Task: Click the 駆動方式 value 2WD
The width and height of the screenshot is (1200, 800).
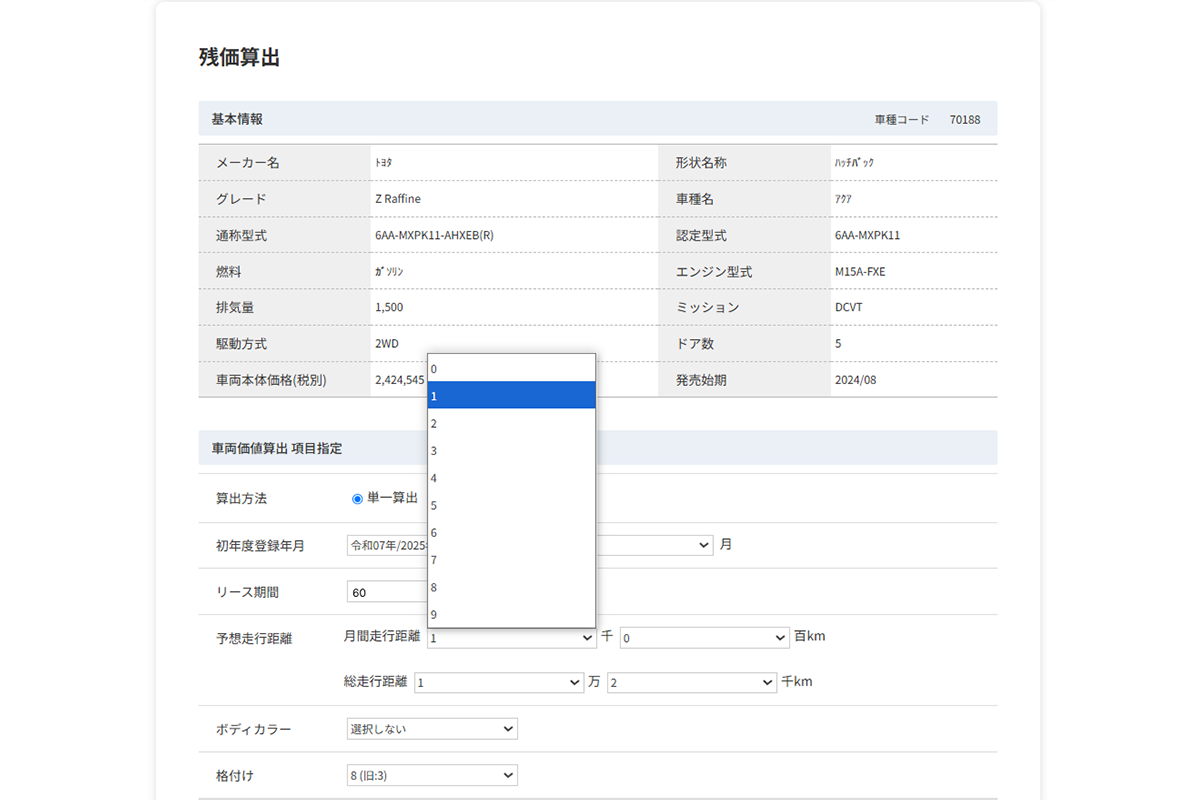Action: [x=387, y=344]
